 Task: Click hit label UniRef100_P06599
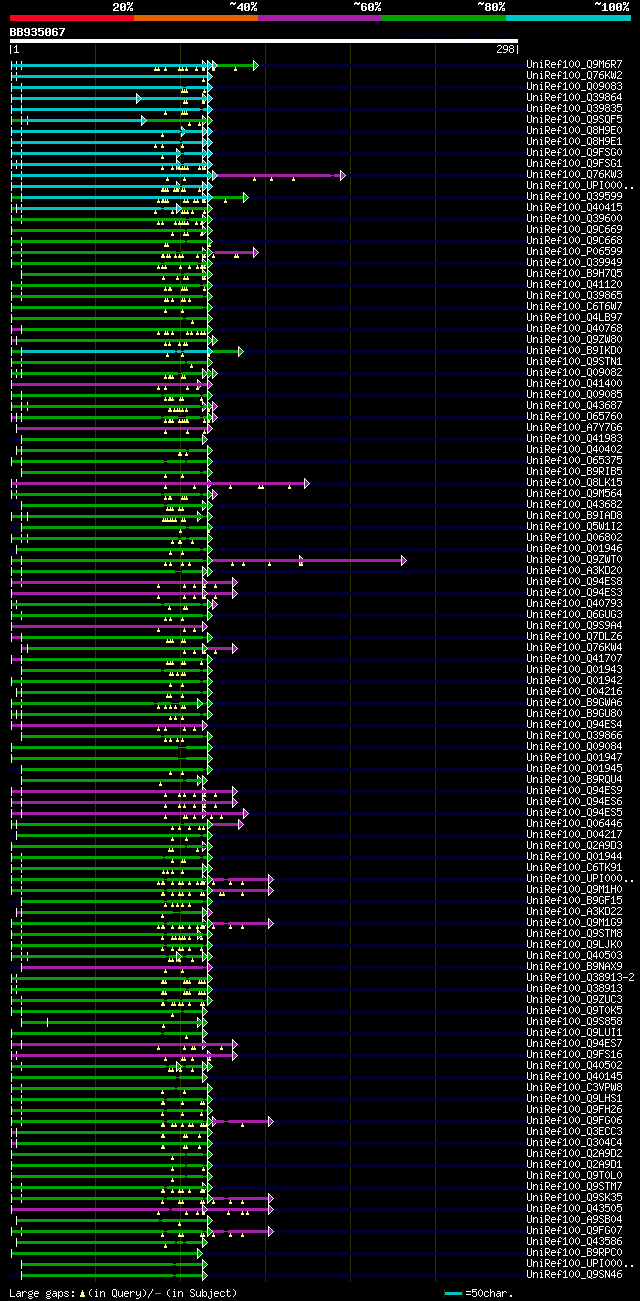[574, 252]
